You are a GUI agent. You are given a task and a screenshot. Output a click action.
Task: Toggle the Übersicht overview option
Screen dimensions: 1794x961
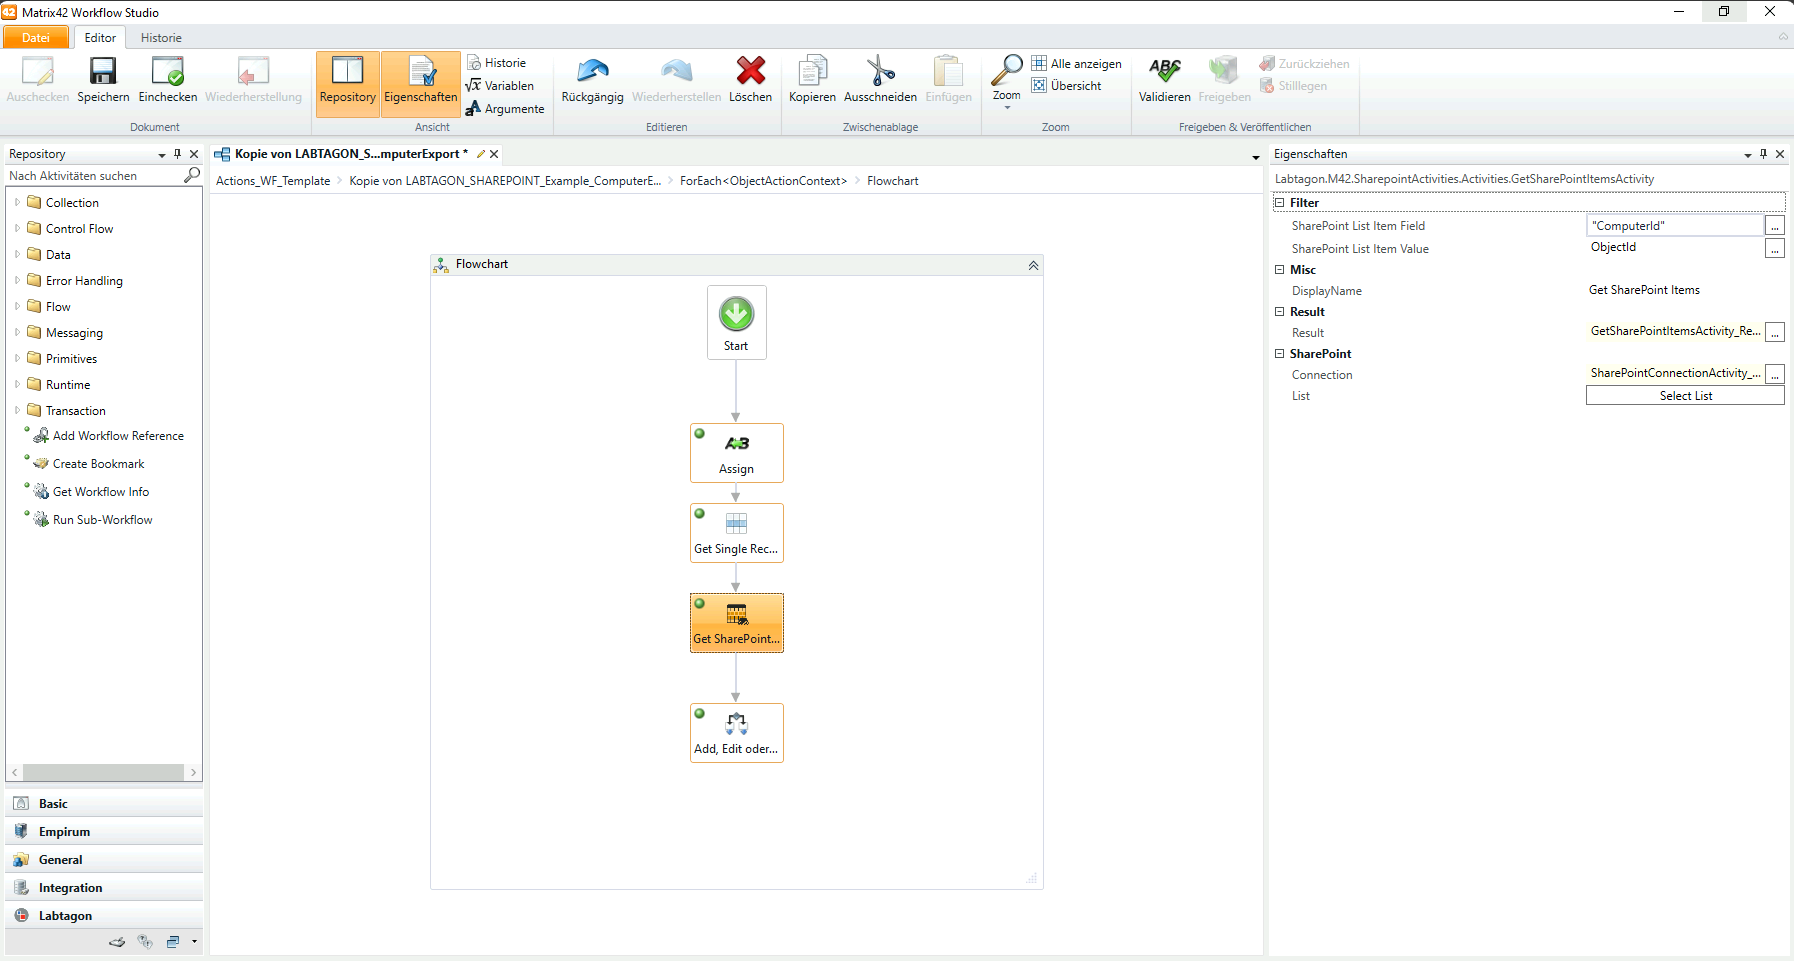(x=1066, y=86)
